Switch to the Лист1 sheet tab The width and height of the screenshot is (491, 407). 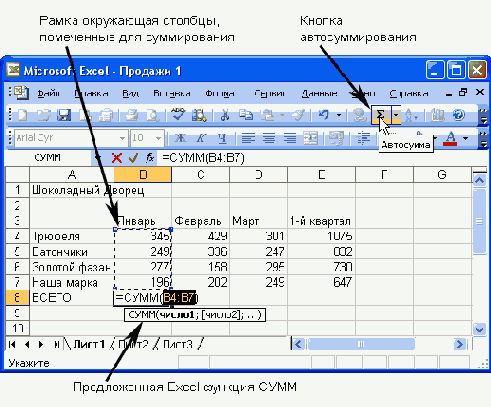pyautogui.click(x=89, y=344)
